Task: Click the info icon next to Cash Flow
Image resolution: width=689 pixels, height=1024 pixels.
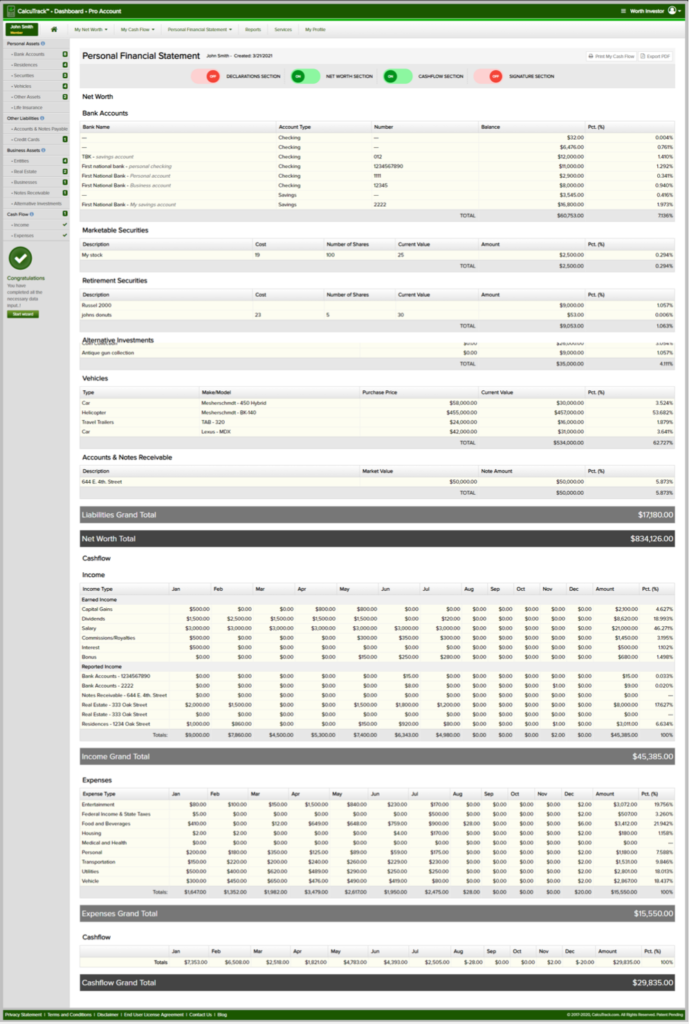Action: [x=31, y=214]
